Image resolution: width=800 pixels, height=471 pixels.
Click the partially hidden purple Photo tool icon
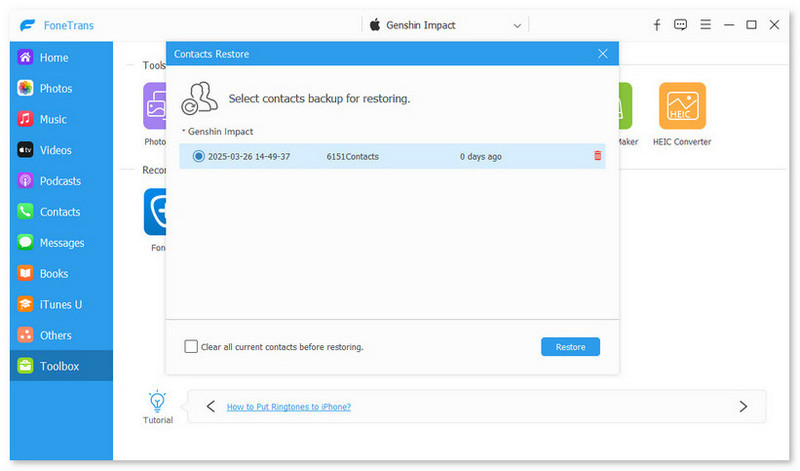pyautogui.click(x=155, y=106)
